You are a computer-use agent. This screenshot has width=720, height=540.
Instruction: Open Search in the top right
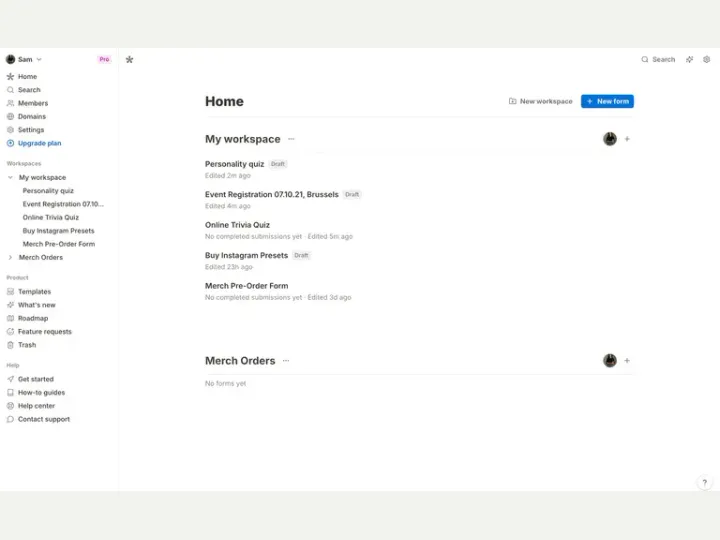click(x=658, y=59)
